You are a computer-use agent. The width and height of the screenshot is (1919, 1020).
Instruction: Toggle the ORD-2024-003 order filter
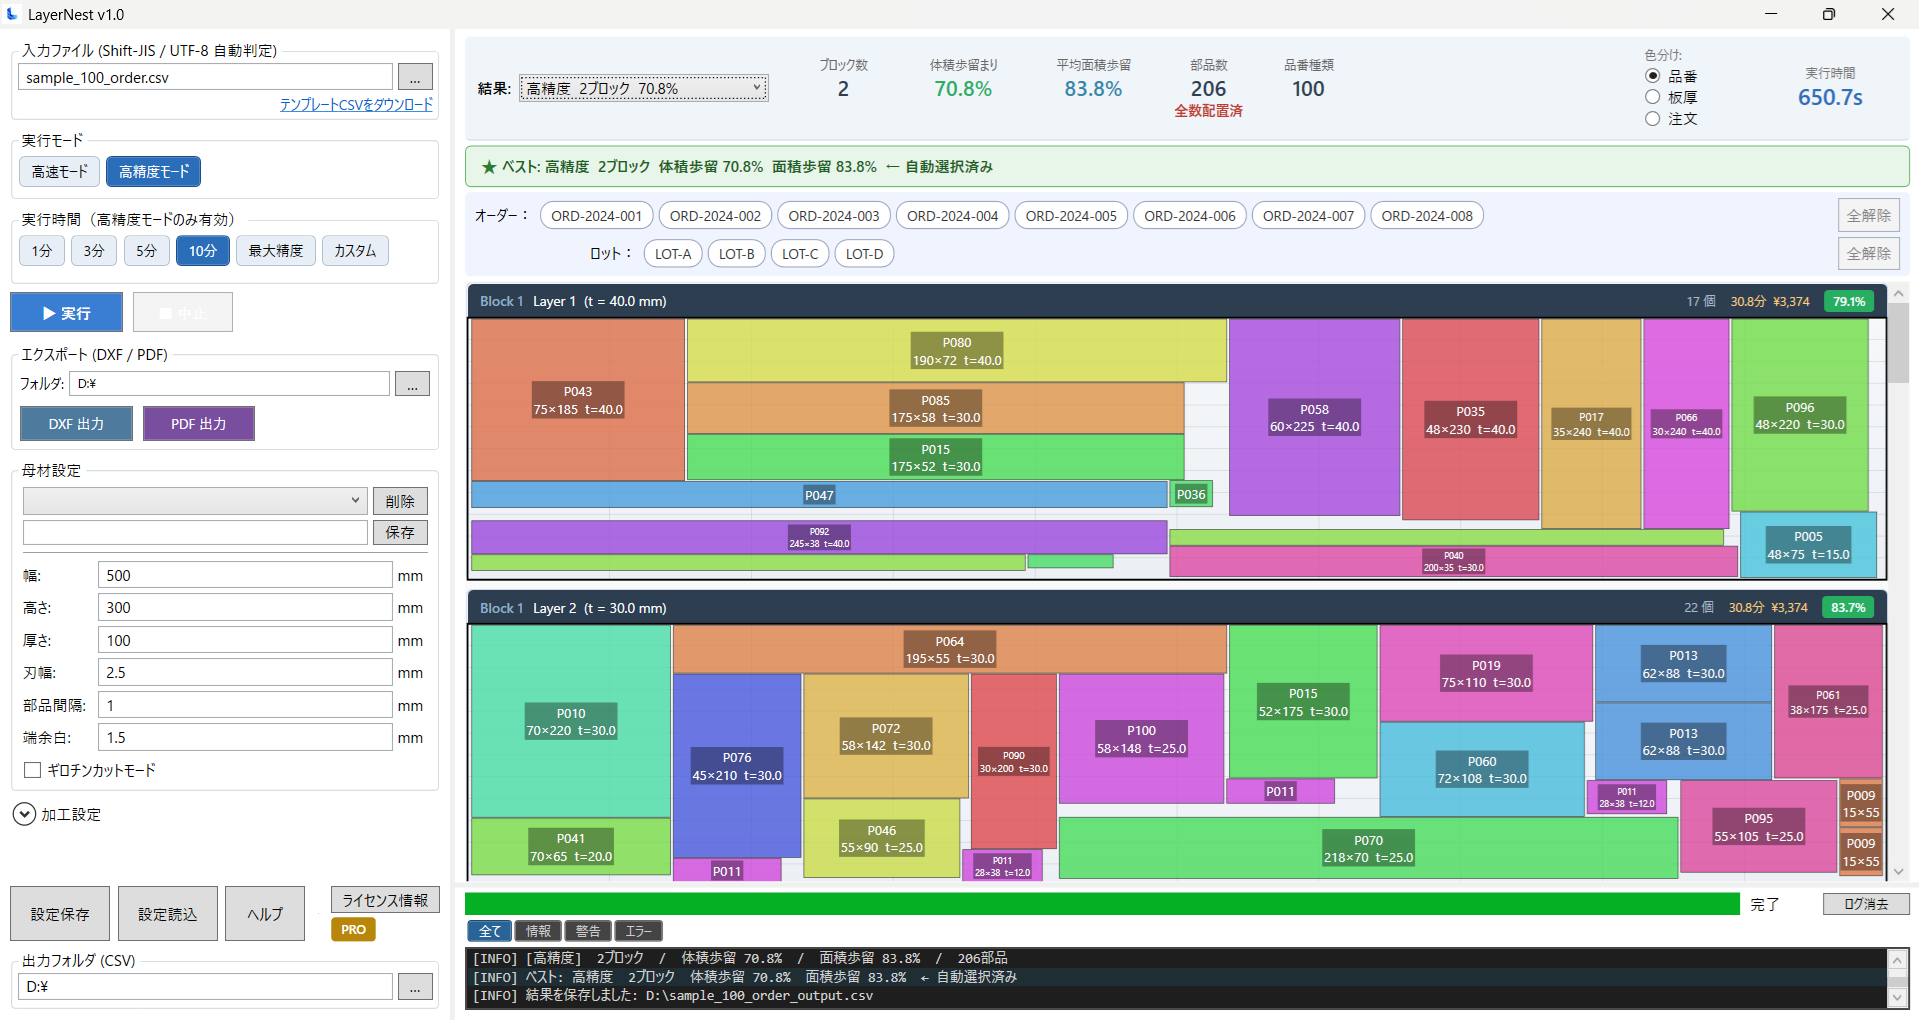833,215
